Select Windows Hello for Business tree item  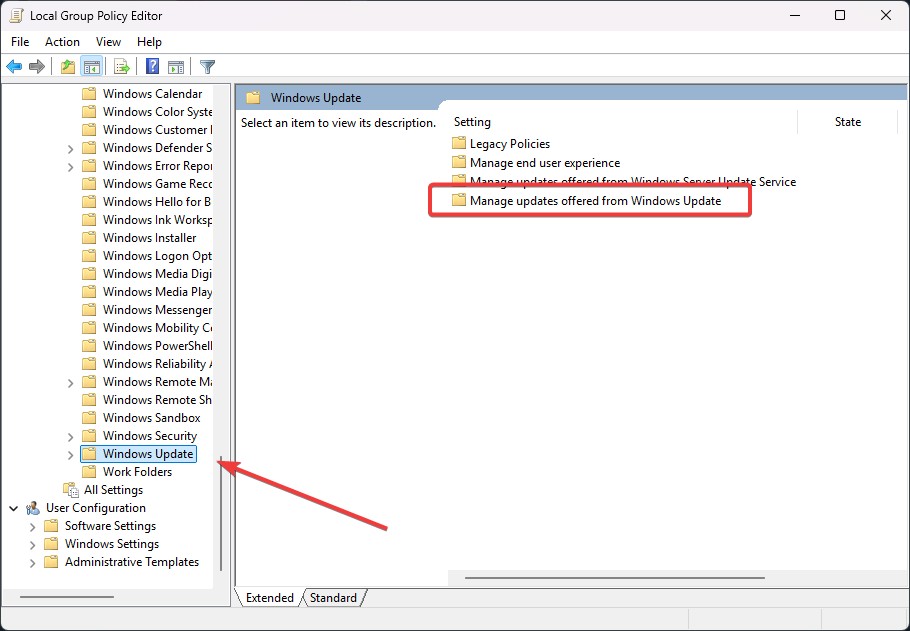157,201
